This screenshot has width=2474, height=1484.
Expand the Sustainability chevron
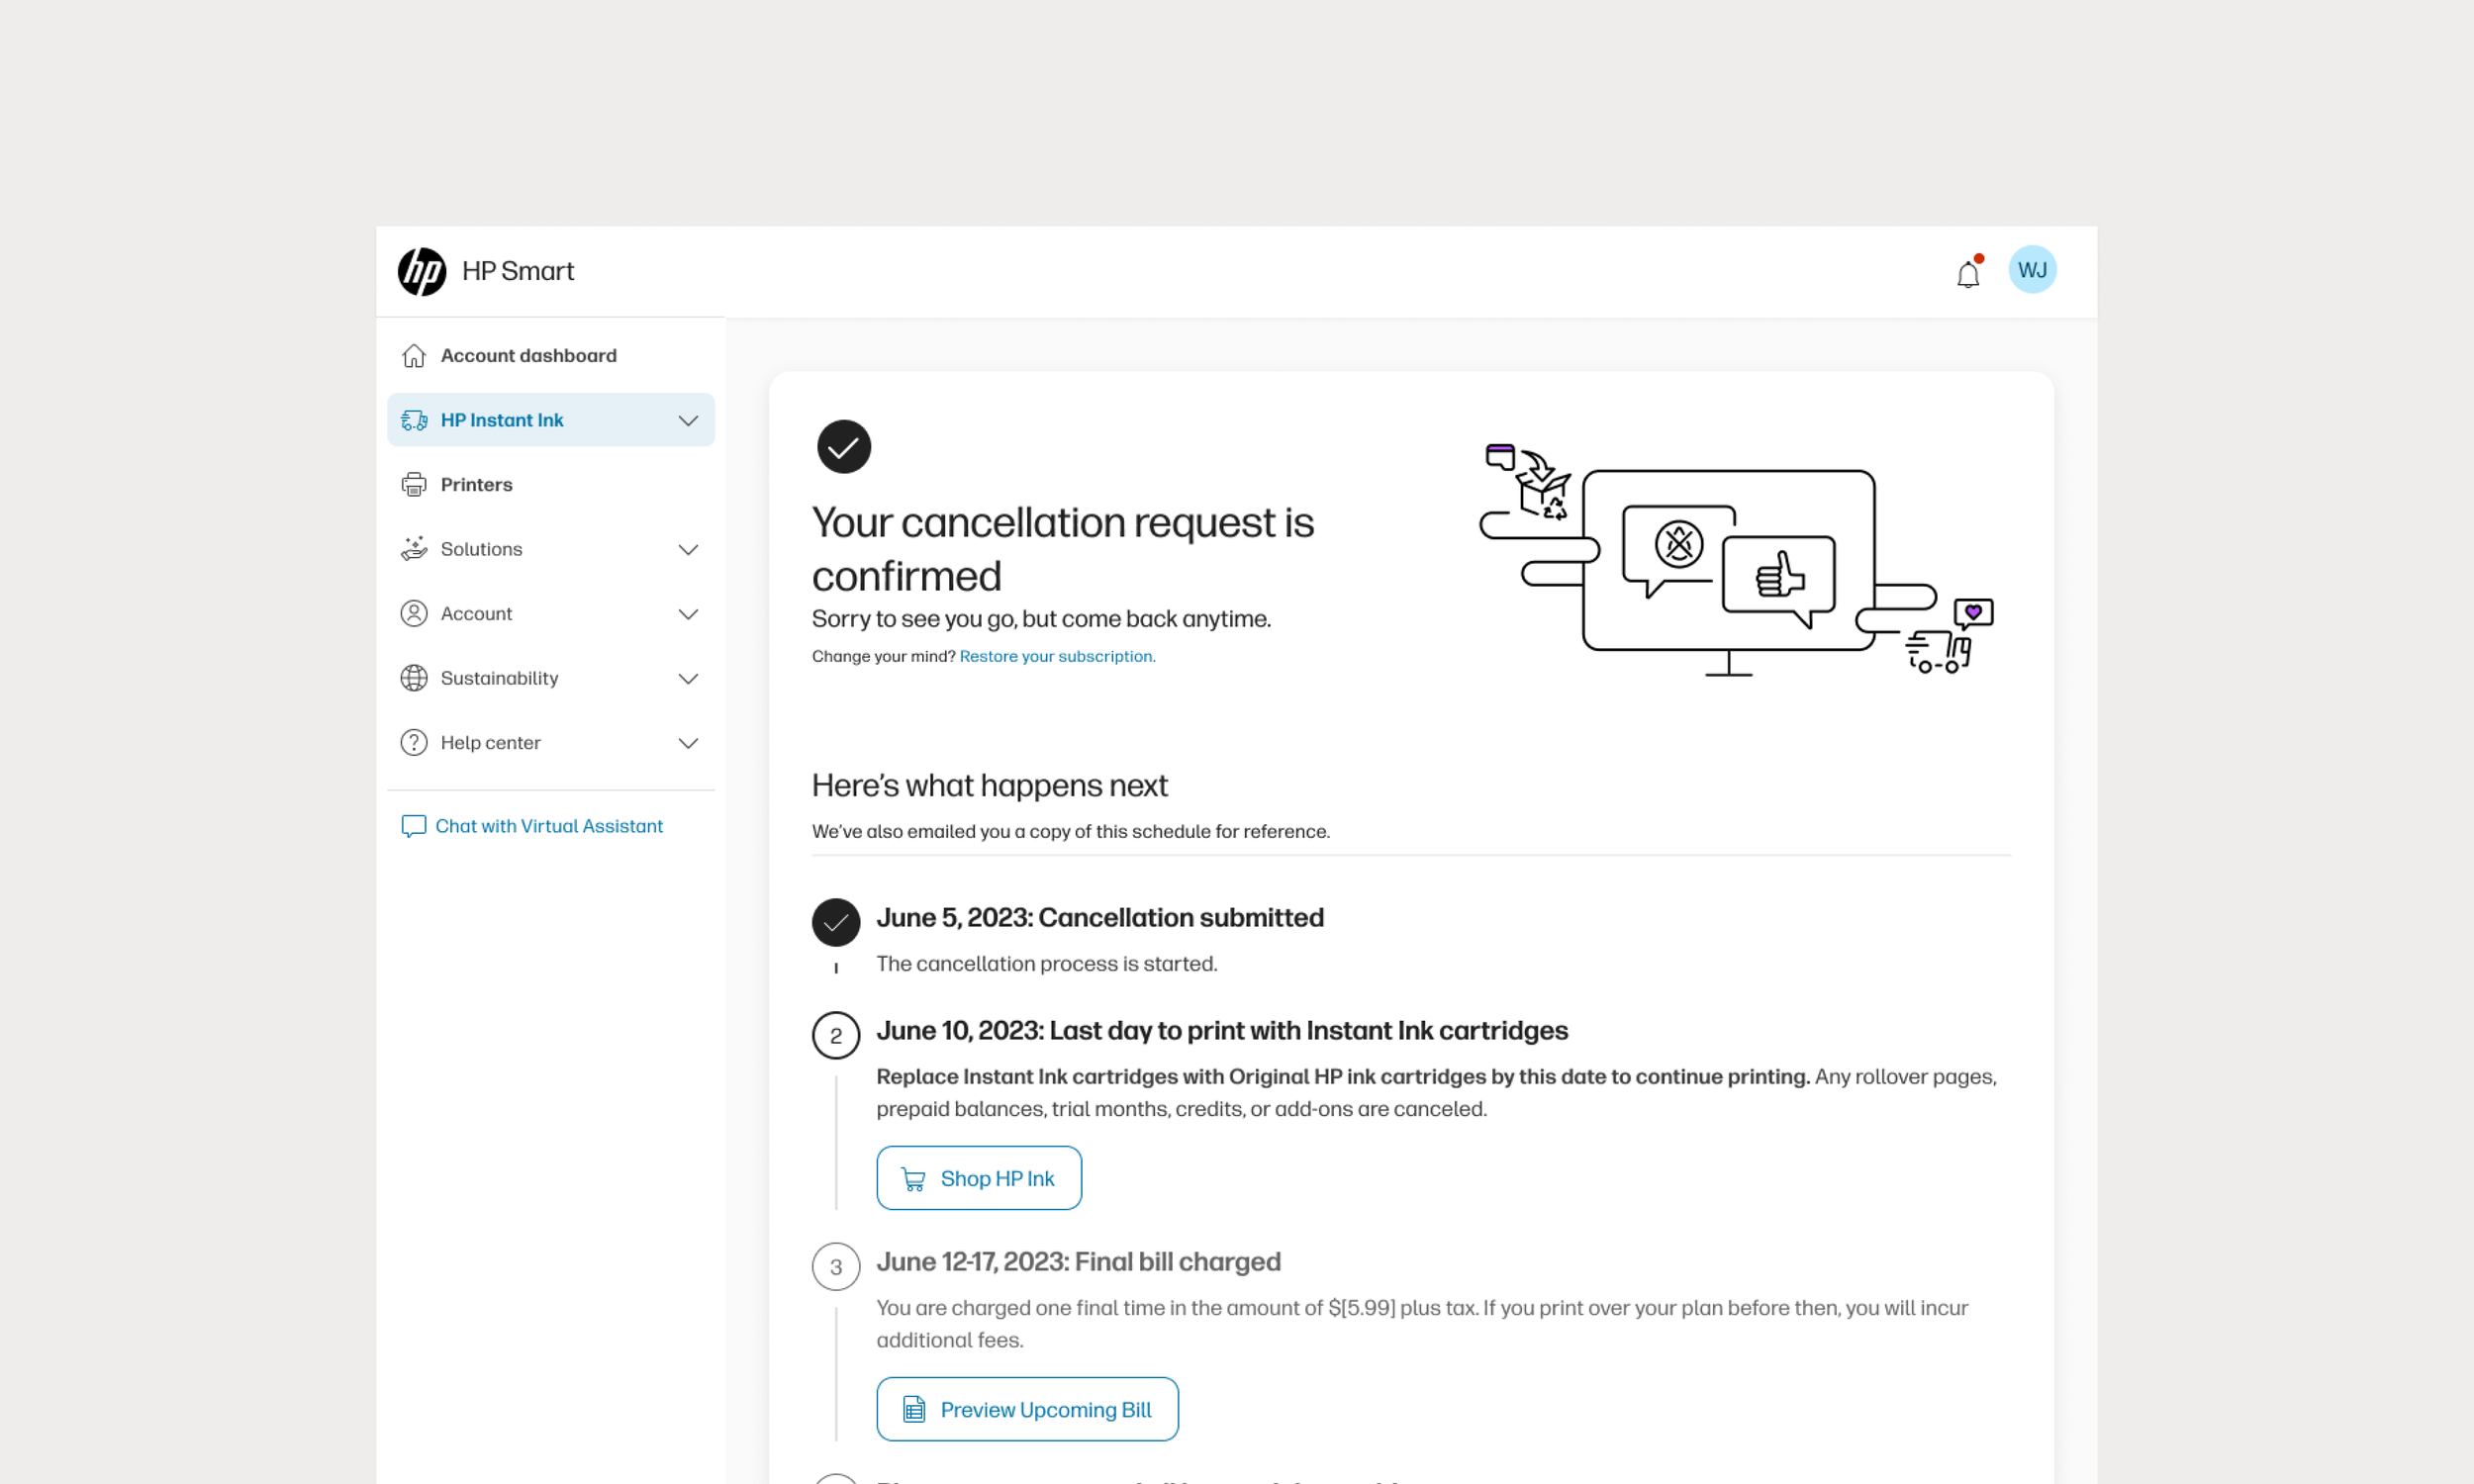[x=688, y=679]
